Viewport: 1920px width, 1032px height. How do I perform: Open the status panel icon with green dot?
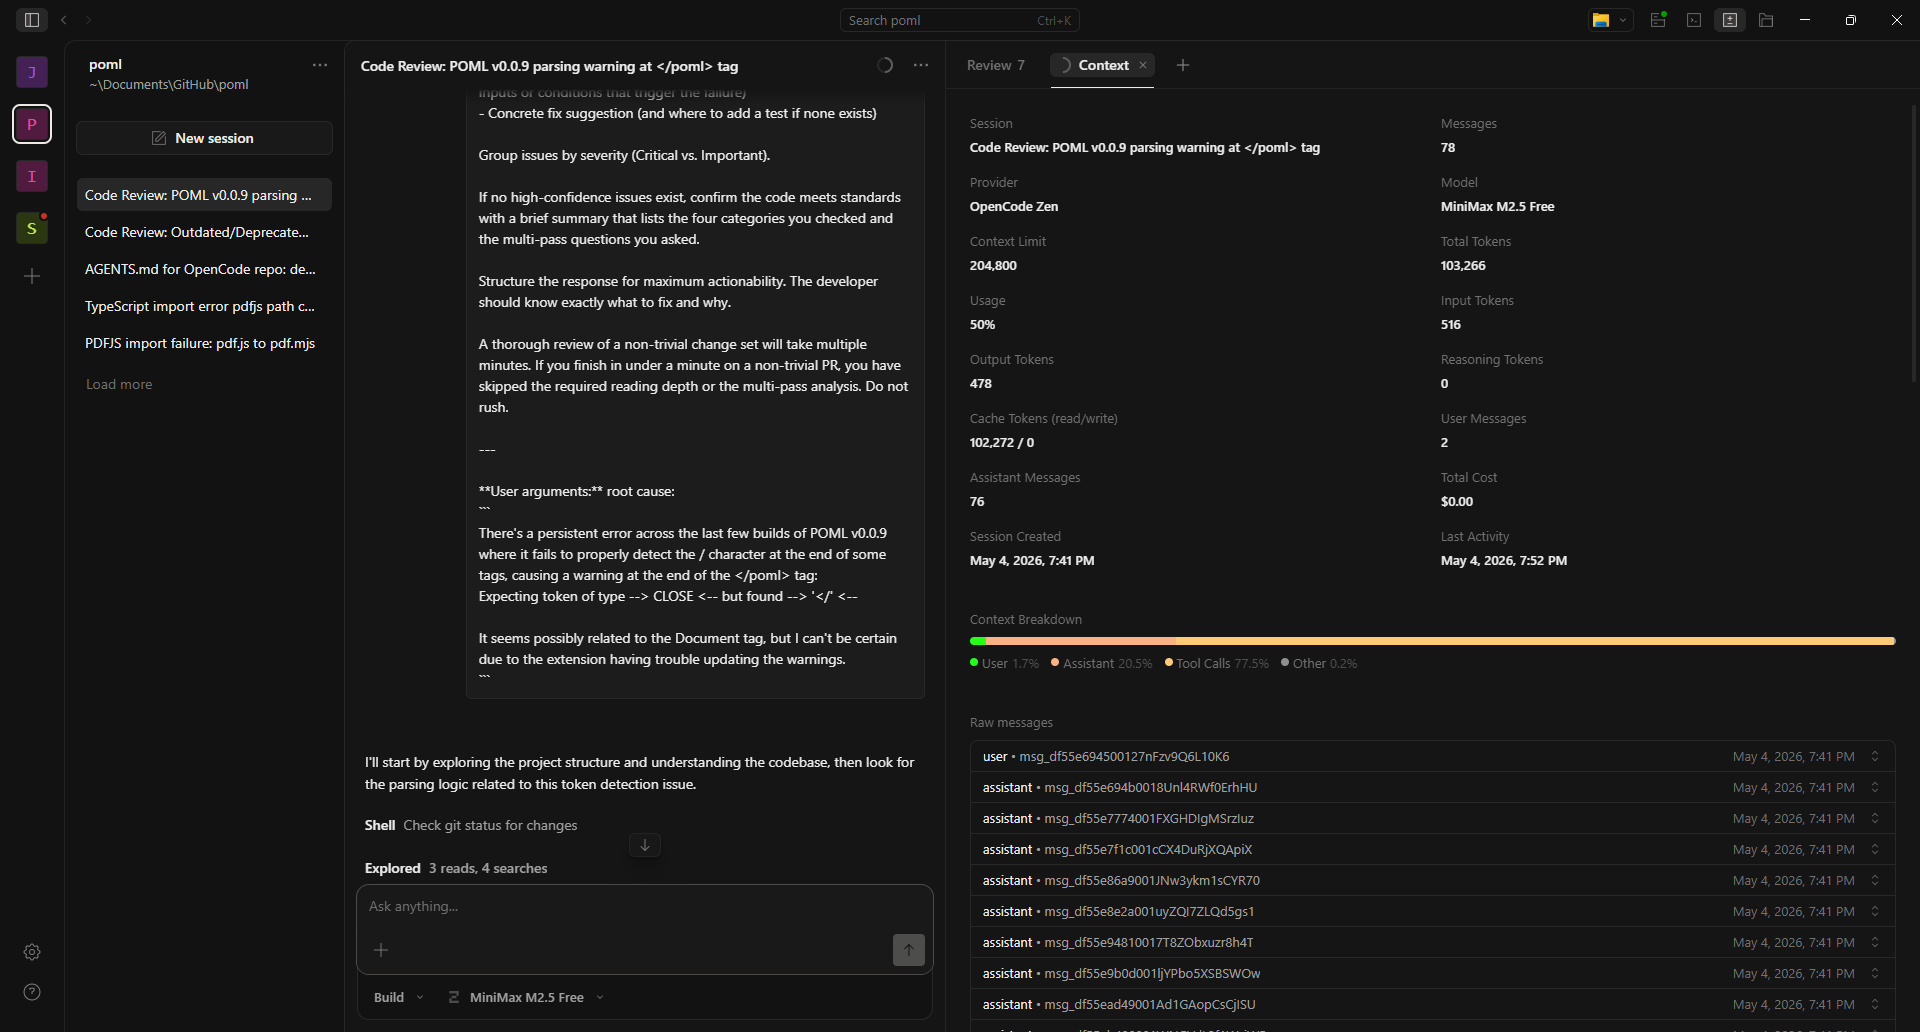point(1658,20)
